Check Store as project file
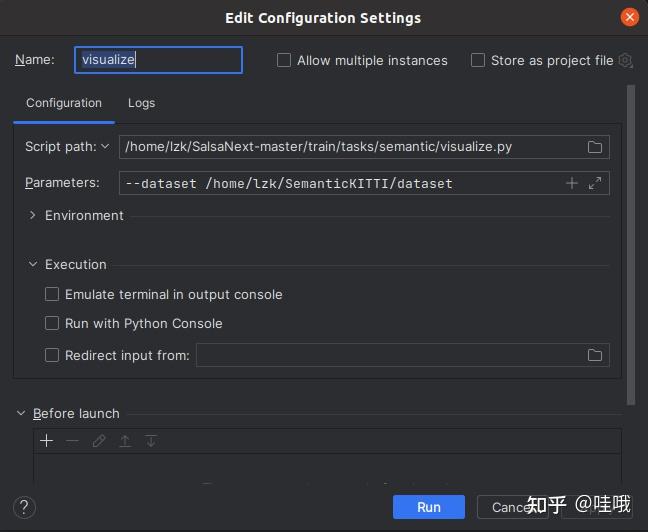The height and width of the screenshot is (532, 648). (x=478, y=60)
